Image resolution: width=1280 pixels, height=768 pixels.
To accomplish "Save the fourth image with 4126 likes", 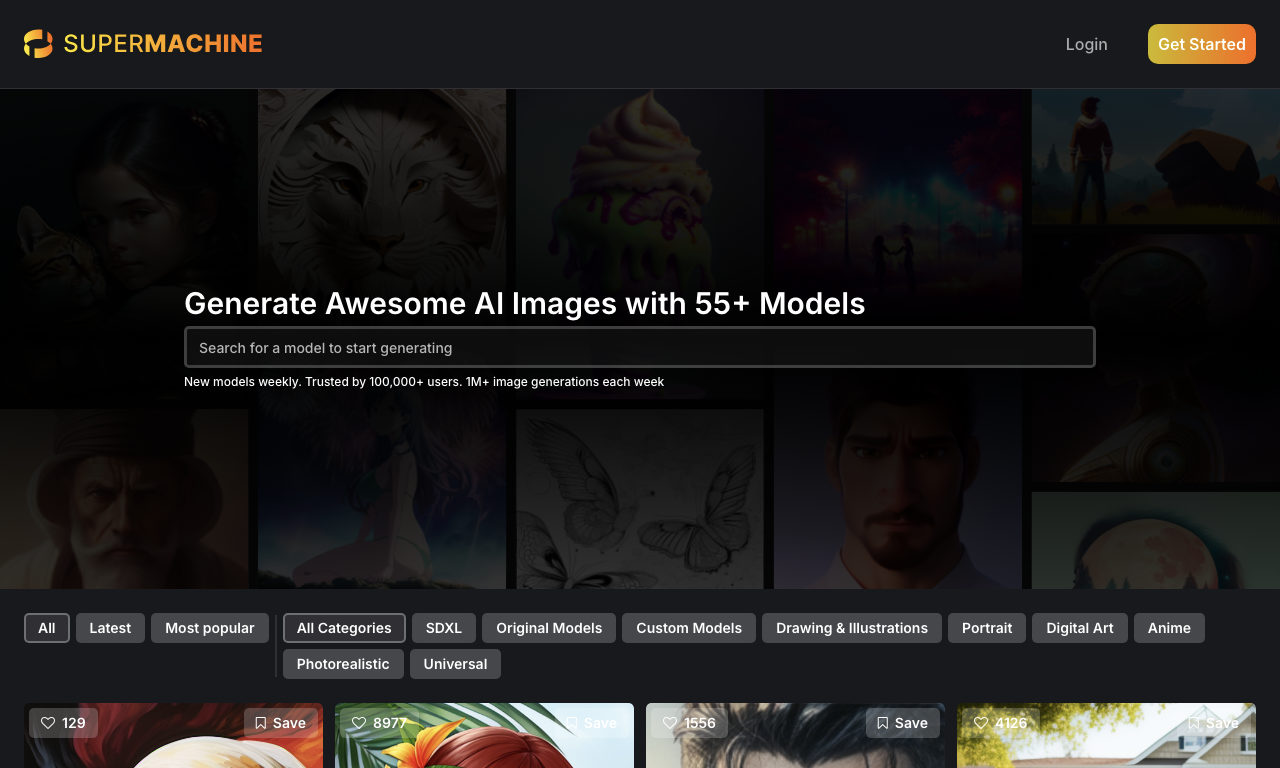I will tap(1214, 723).
